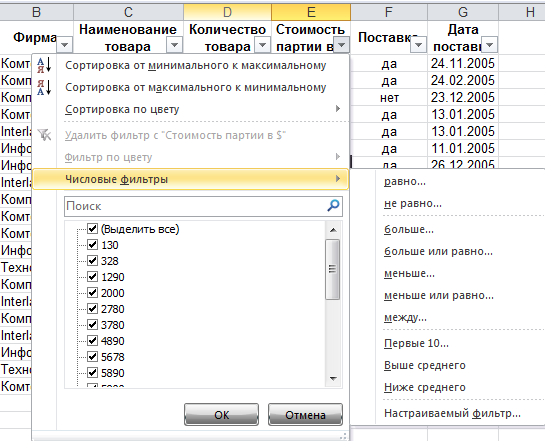The width and height of the screenshot is (545, 441).
Task: Click the sort ascending A-Я icon
Action: pyautogui.click(x=44, y=65)
